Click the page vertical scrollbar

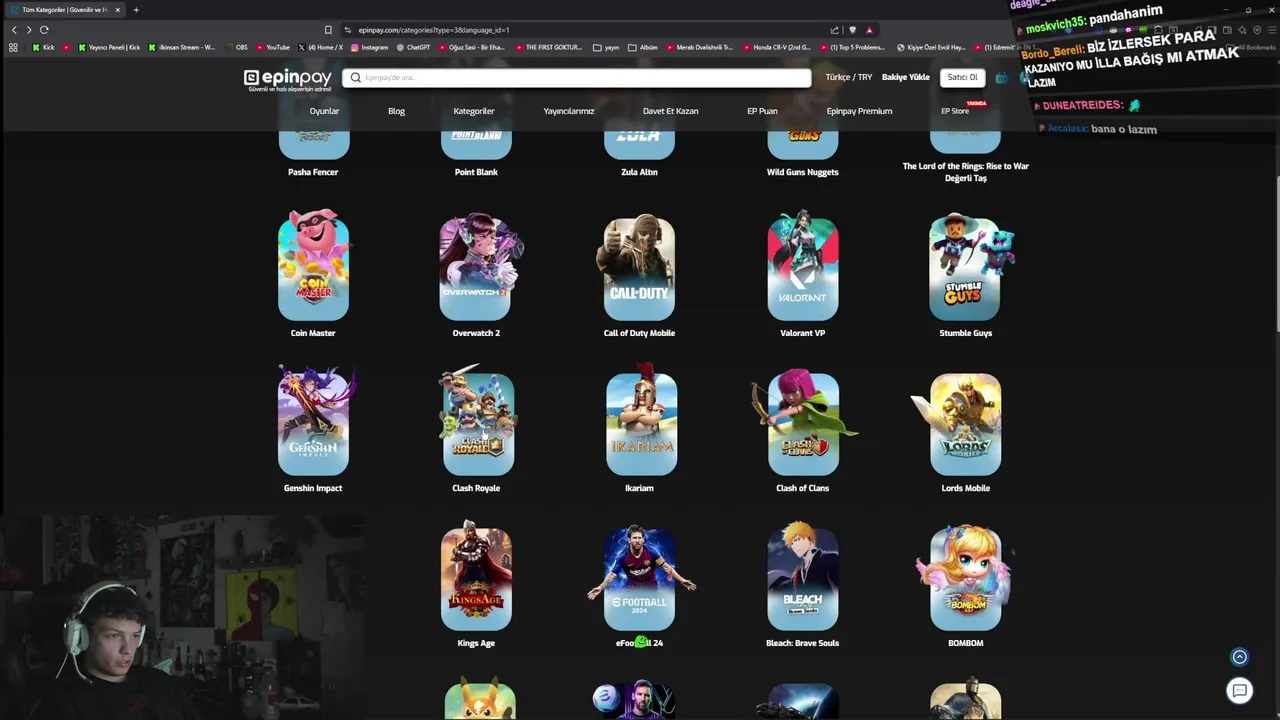(1276, 255)
